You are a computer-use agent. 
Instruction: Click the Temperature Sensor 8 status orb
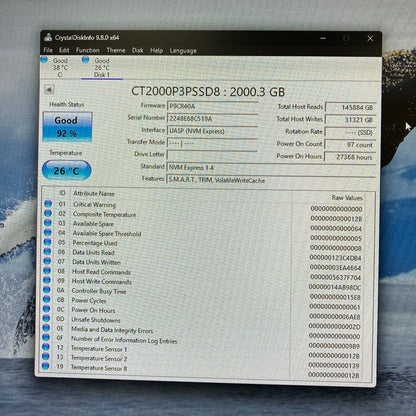point(45,366)
